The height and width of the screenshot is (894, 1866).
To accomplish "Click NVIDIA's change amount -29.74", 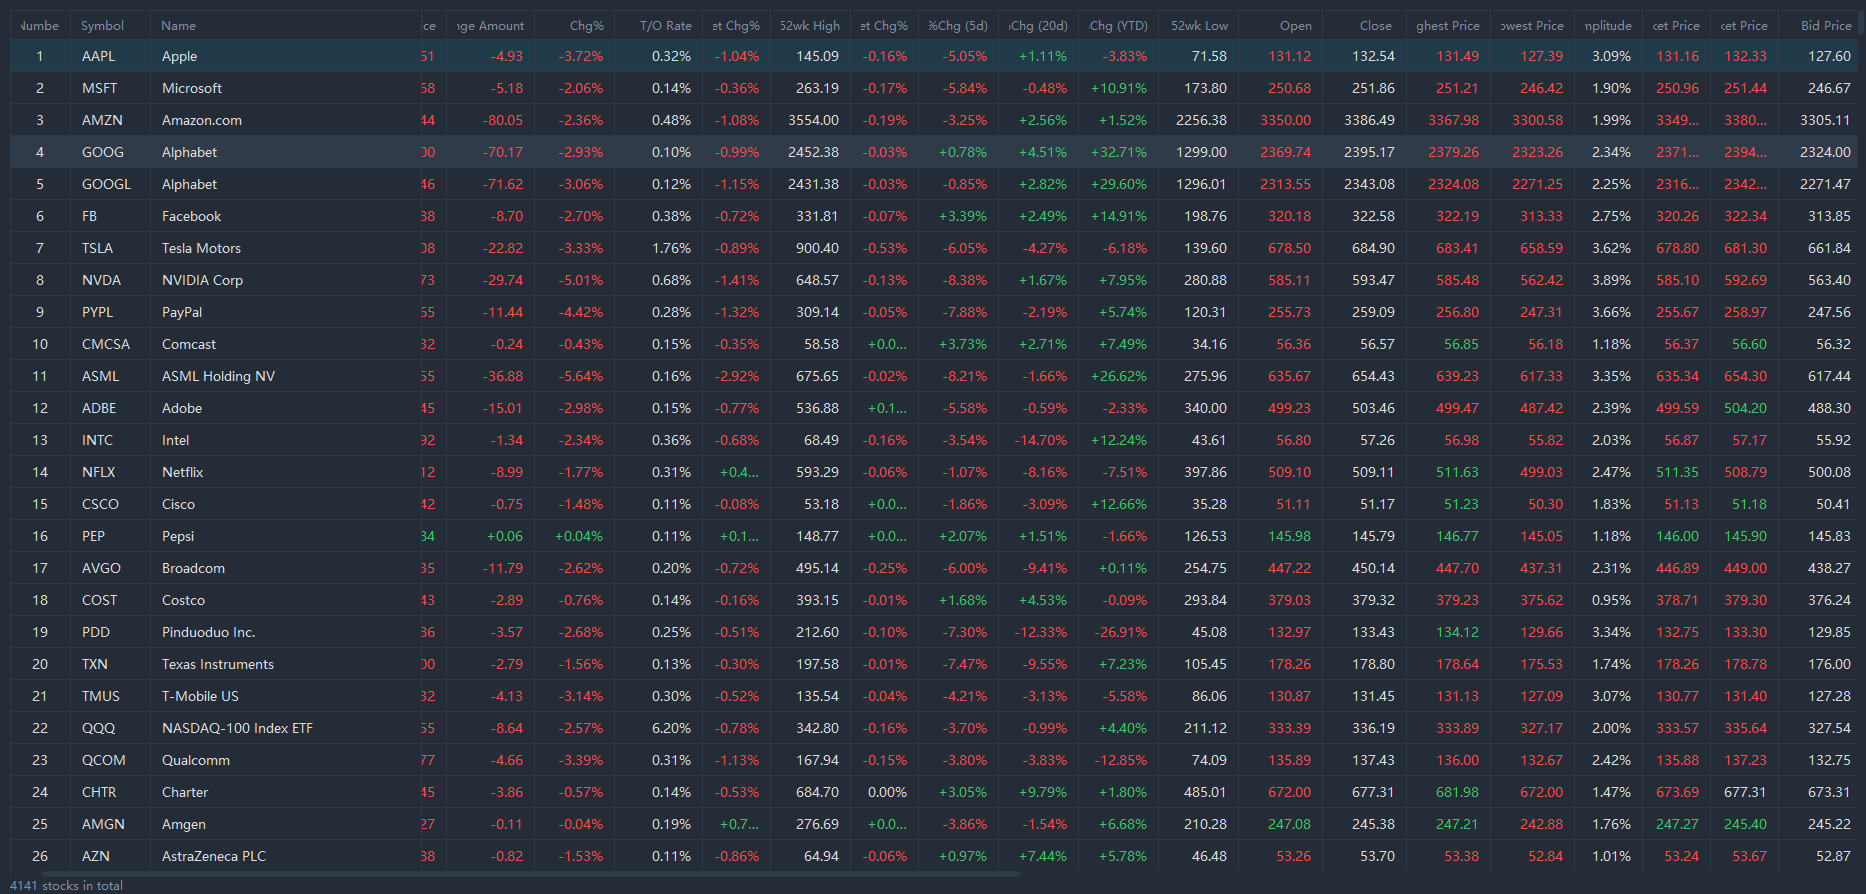I will [x=502, y=280].
